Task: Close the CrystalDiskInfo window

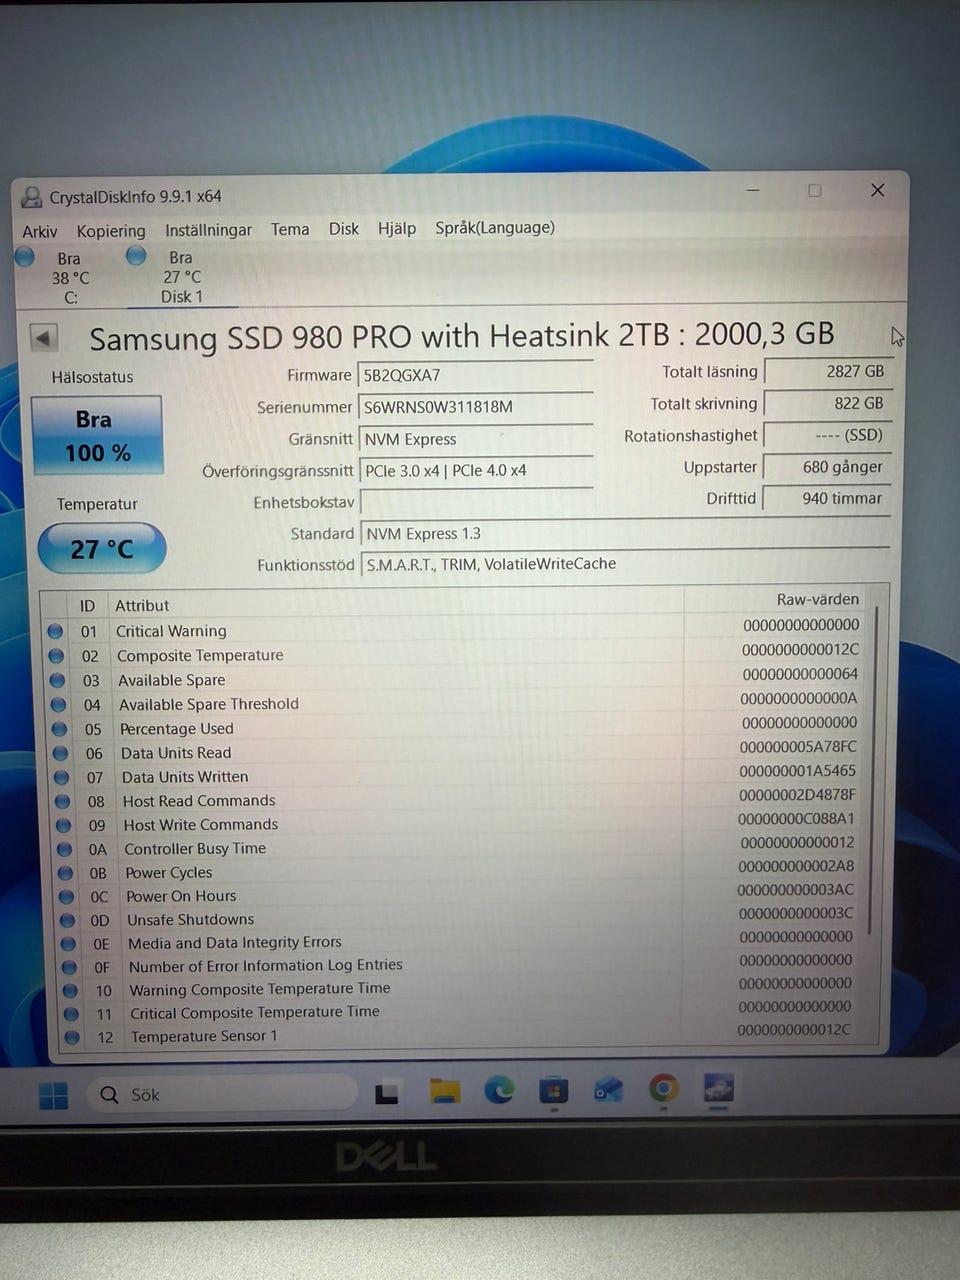Action: coord(877,190)
